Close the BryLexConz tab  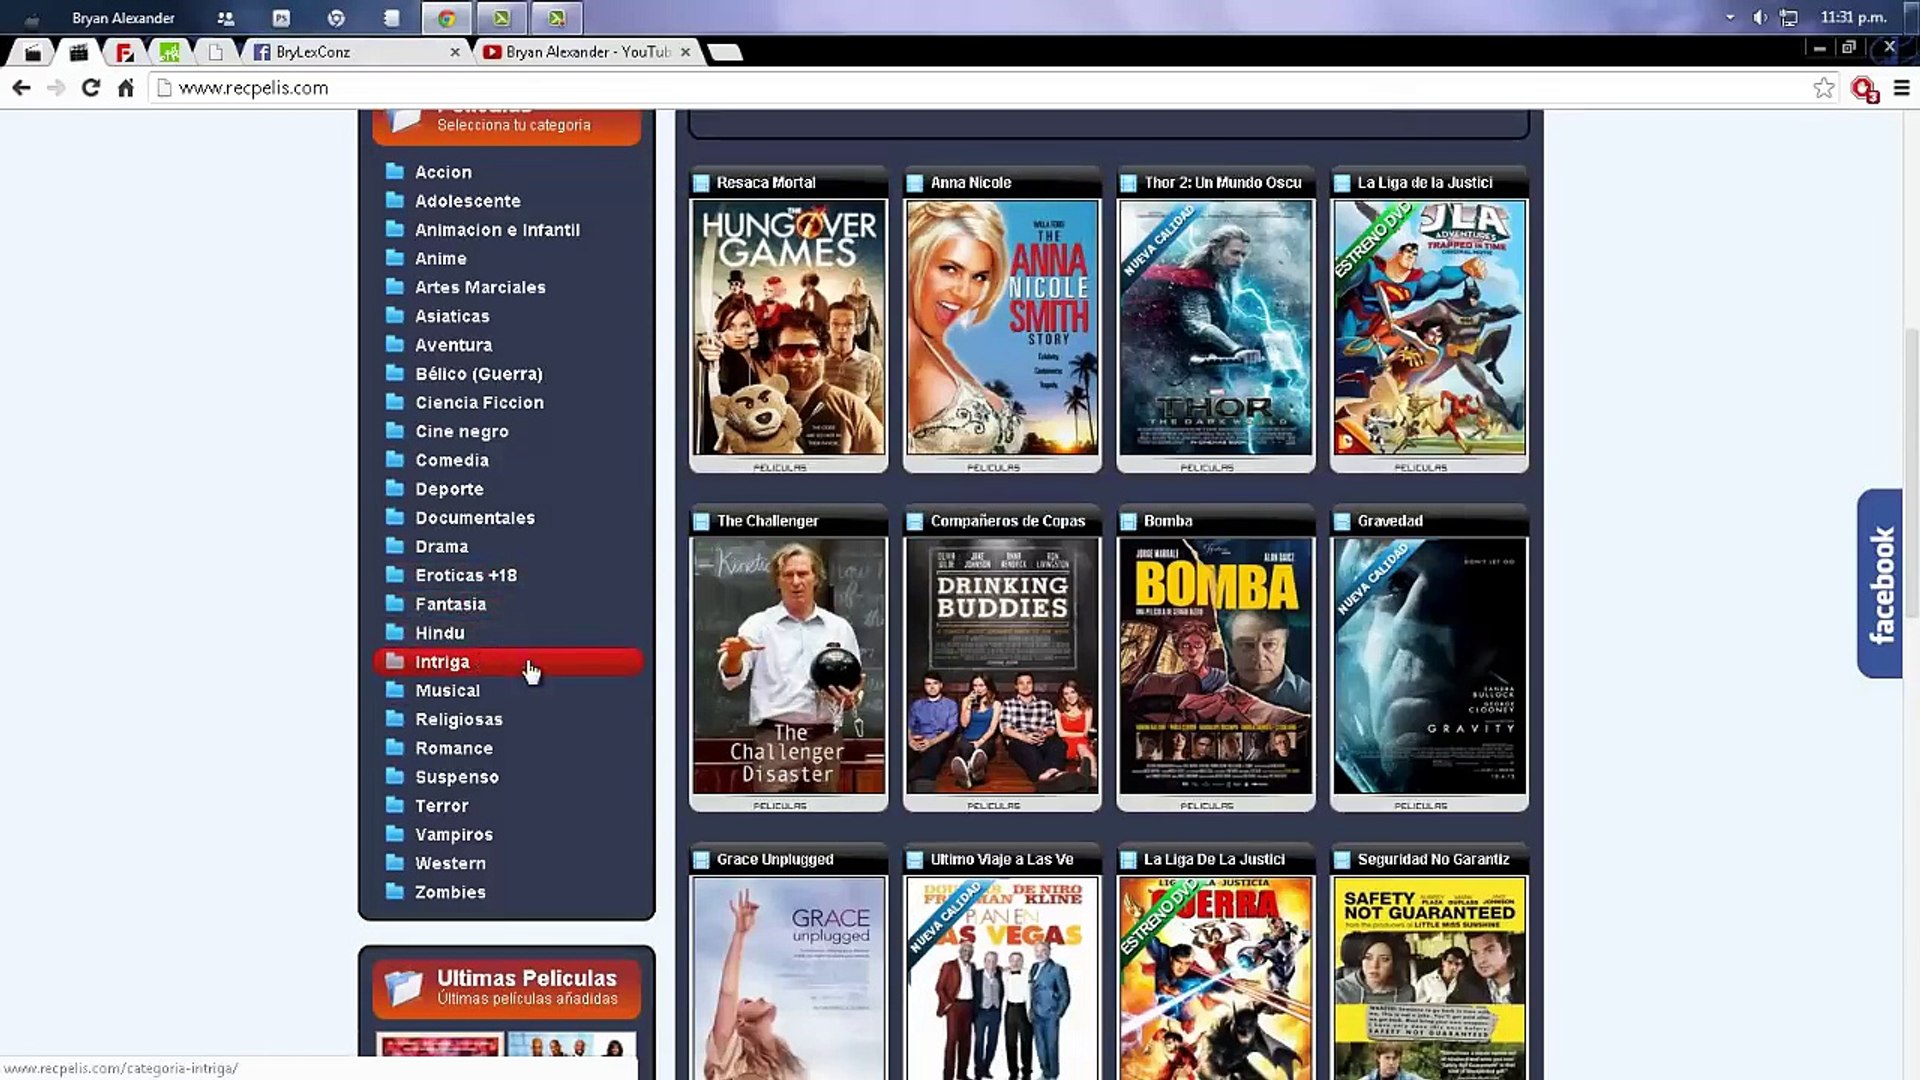[x=455, y=52]
